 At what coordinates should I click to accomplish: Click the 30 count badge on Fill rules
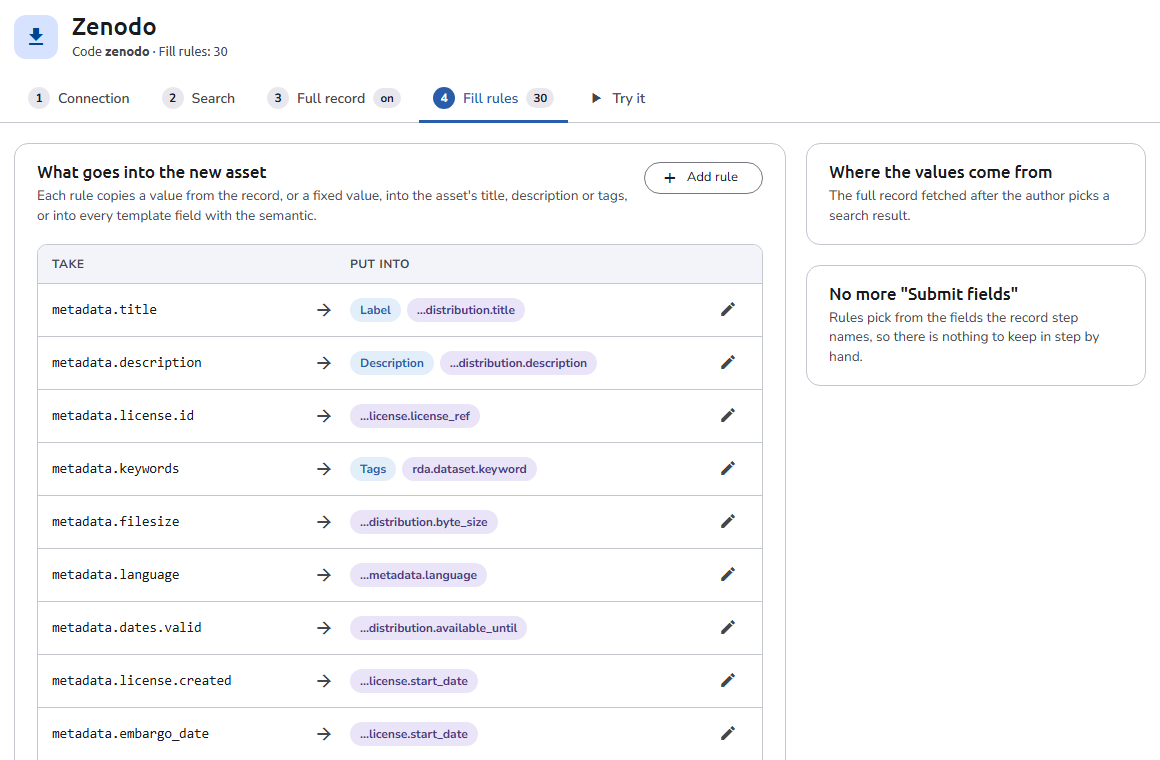coord(540,98)
